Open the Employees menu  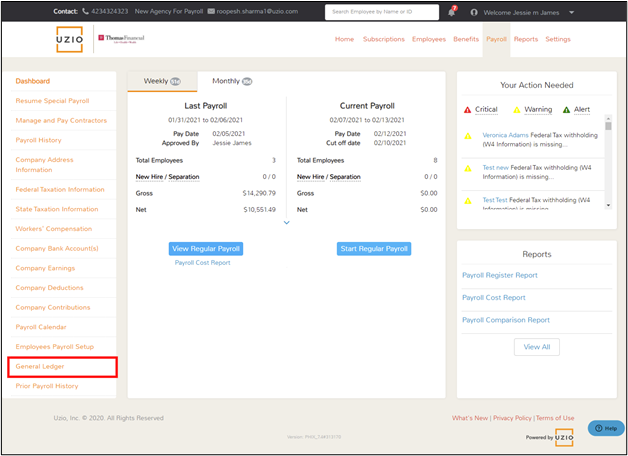click(x=429, y=39)
